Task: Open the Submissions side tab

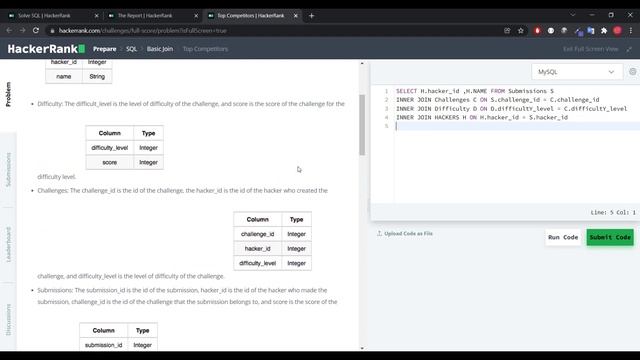Action: coord(8,170)
